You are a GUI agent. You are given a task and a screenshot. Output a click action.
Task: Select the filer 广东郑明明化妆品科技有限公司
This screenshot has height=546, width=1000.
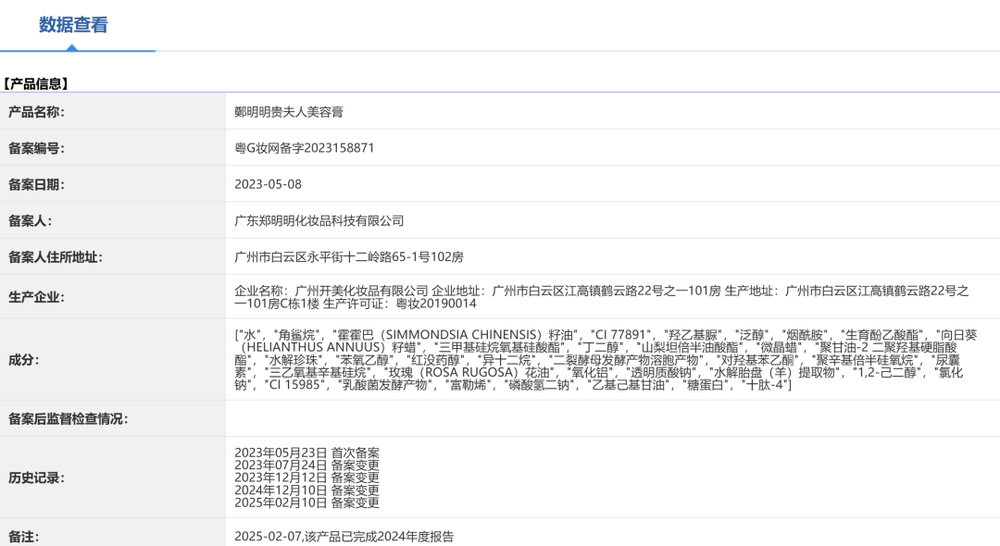pos(319,221)
